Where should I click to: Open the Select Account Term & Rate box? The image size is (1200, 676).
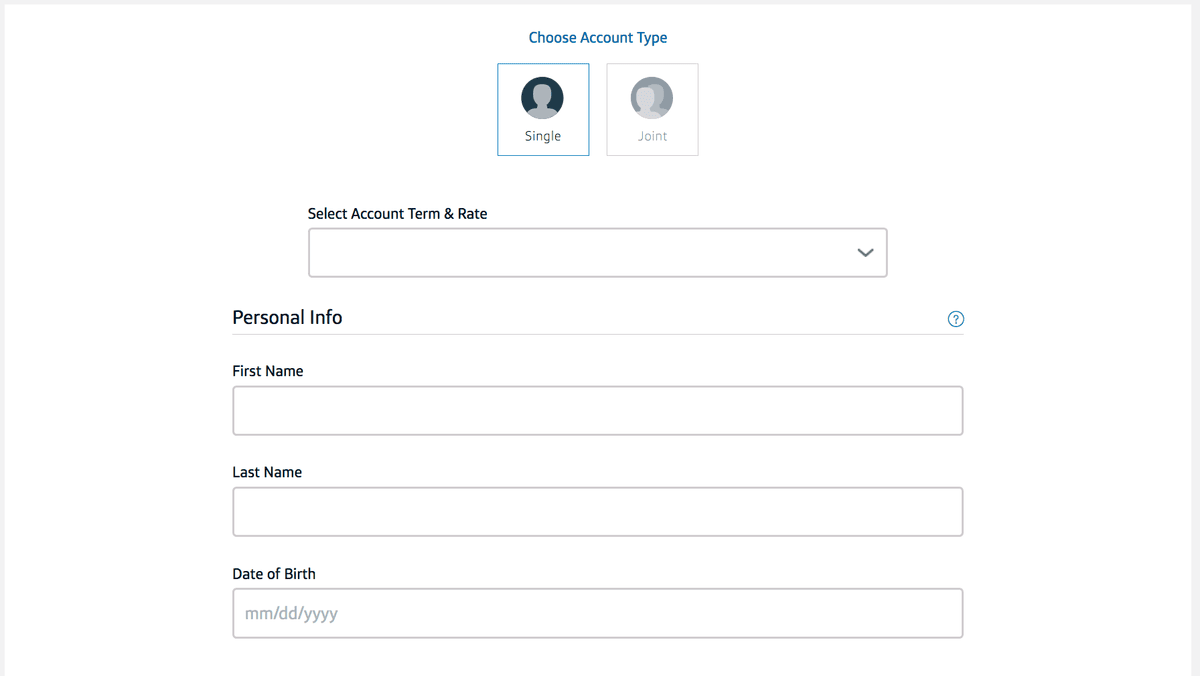(x=580, y=253)
